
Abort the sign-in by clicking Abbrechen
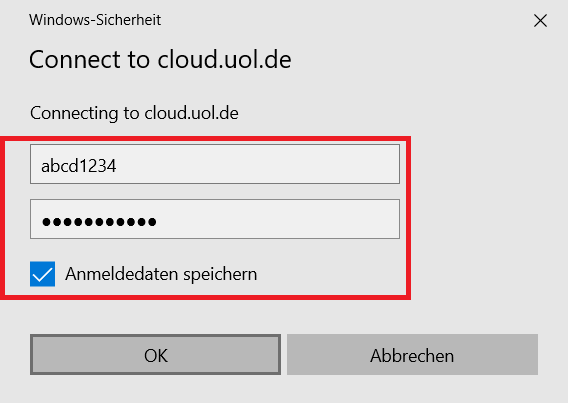tap(412, 354)
